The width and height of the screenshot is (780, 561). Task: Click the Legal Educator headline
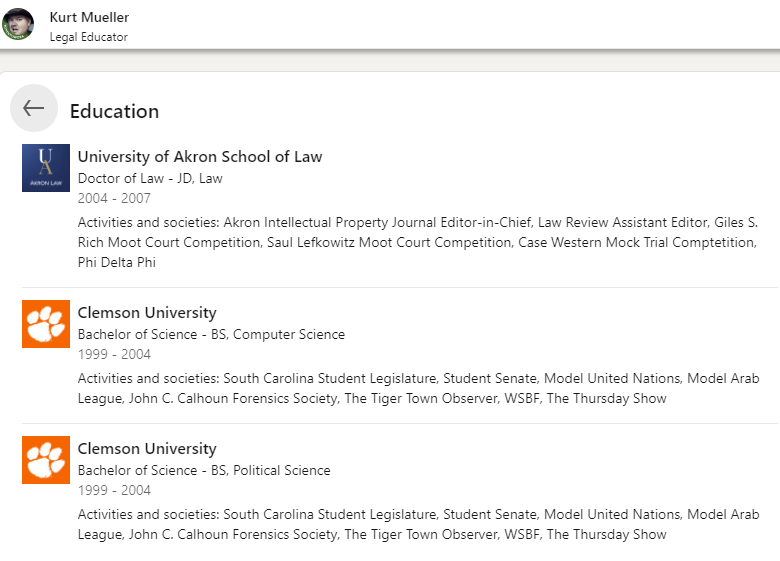click(x=89, y=37)
